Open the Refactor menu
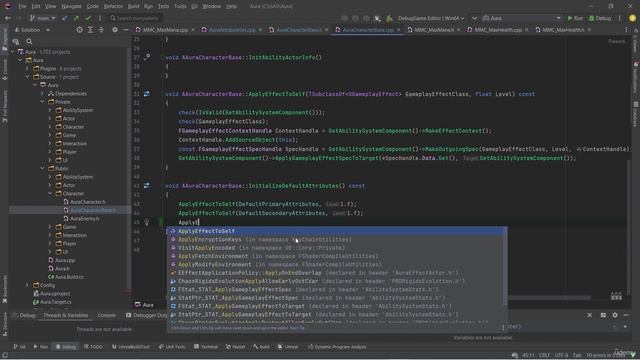Screen dimensions: 640x360 click(x=113, y=6)
